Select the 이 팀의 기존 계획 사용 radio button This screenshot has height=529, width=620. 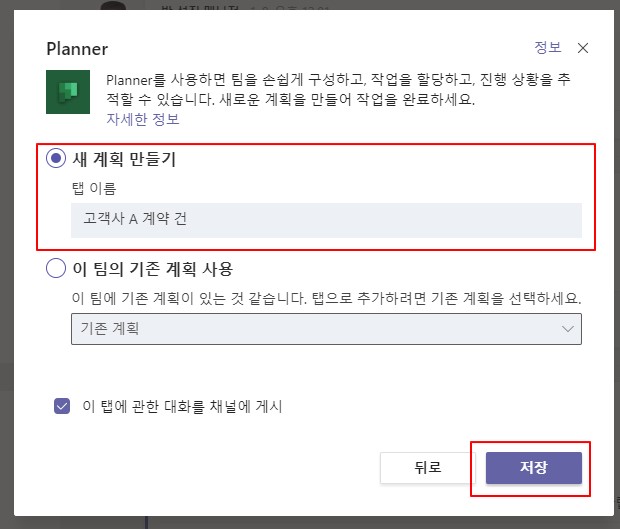click(x=56, y=268)
